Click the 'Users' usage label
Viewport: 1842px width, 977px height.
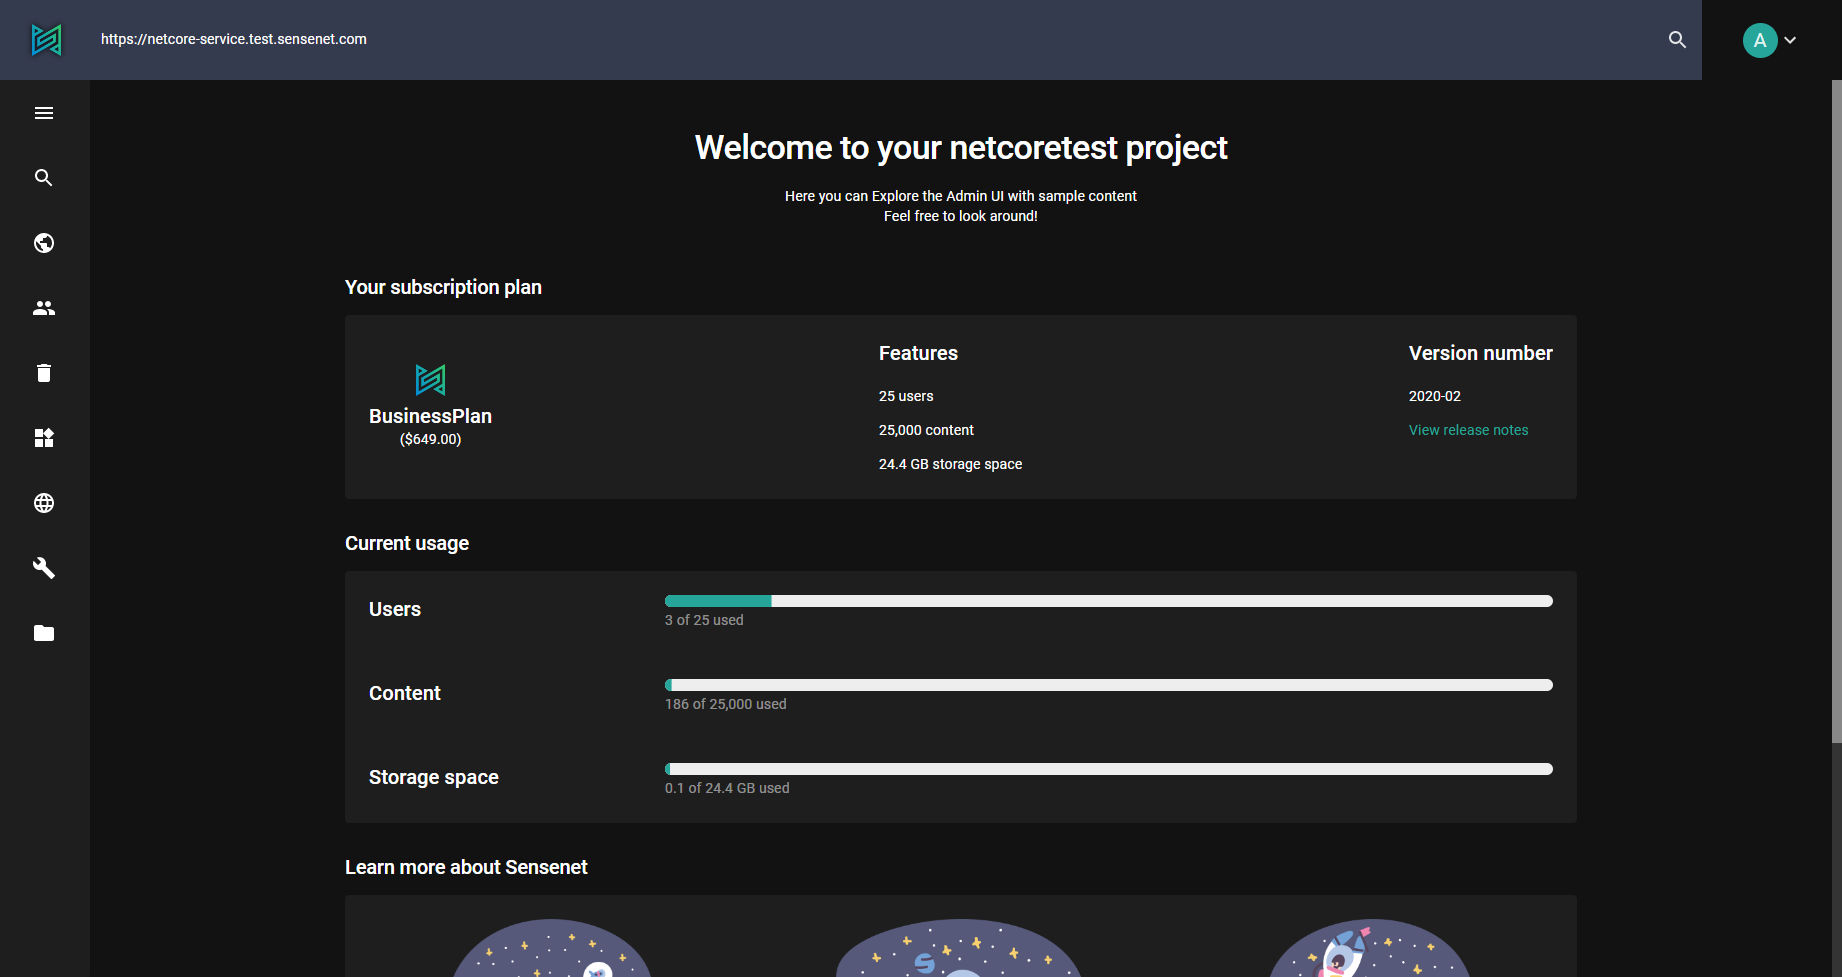394,609
